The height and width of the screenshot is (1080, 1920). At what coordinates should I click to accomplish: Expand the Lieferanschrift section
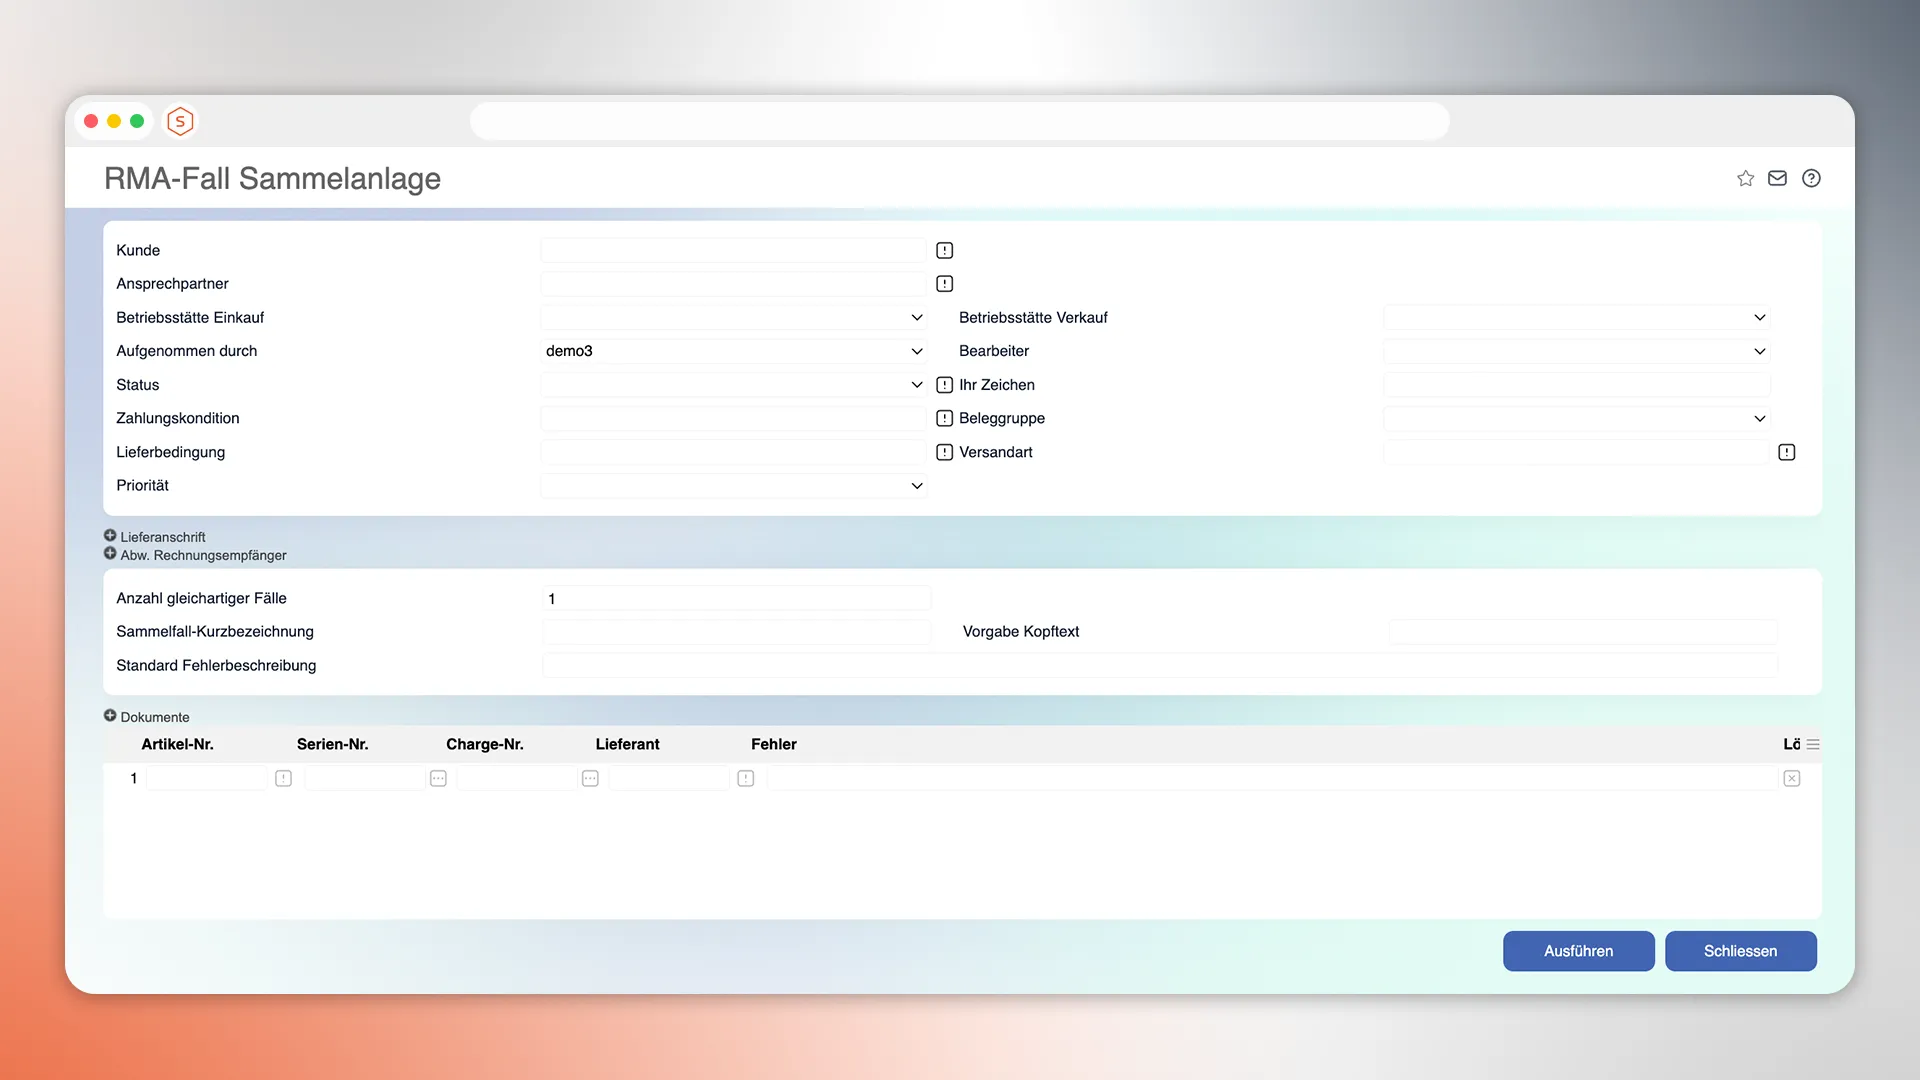110,536
